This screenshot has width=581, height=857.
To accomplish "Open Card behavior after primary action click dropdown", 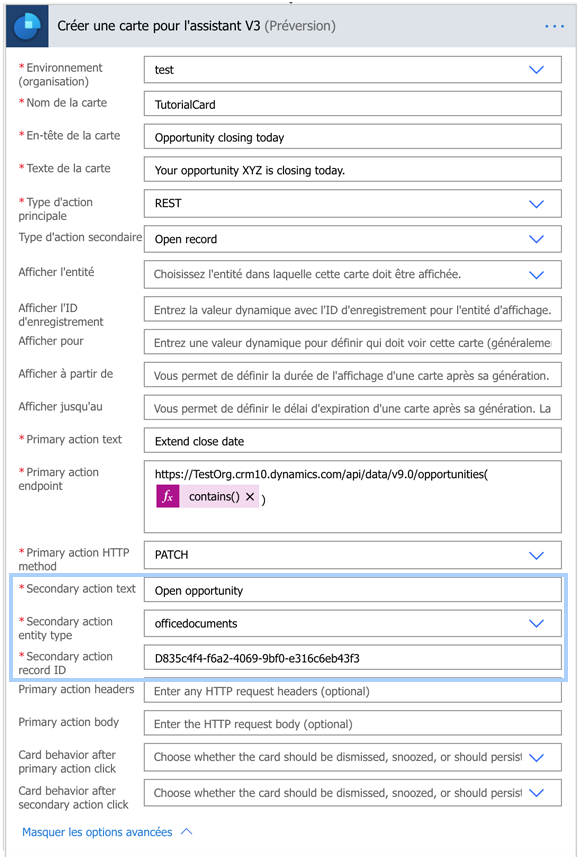I will pyautogui.click(x=536, y=758).
